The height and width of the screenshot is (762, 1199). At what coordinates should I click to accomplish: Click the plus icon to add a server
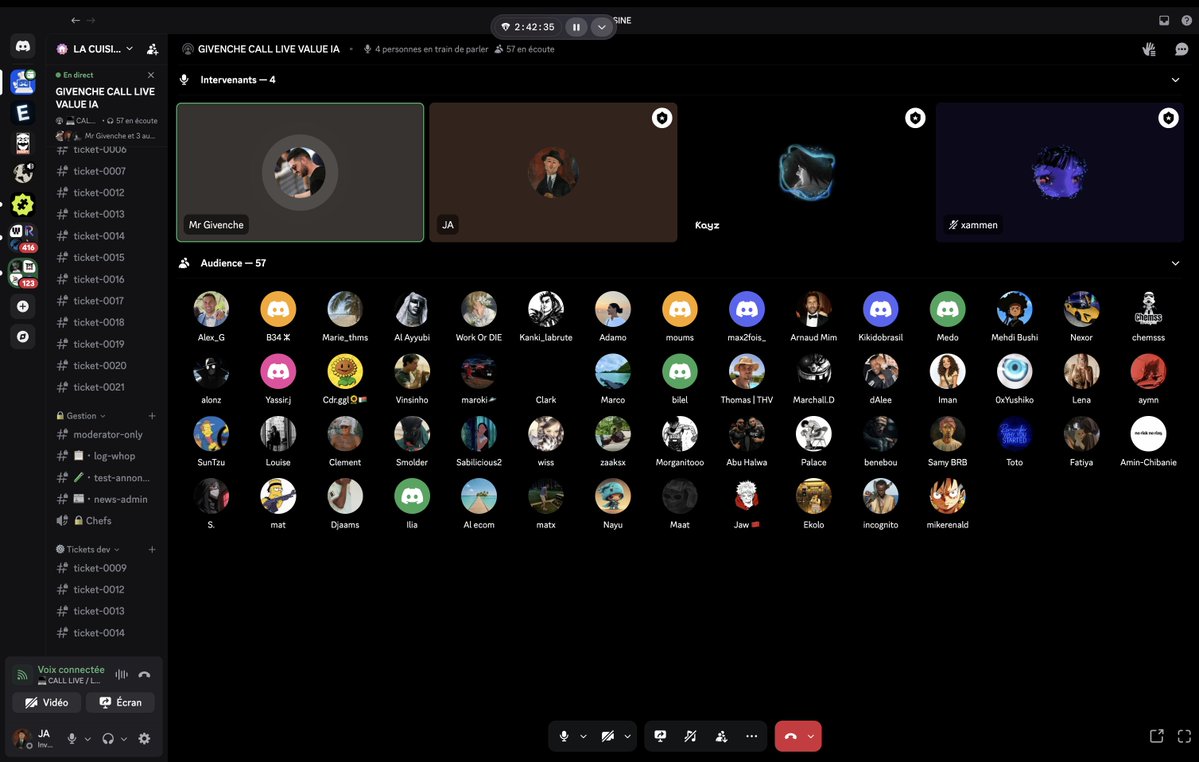[23, 306]
